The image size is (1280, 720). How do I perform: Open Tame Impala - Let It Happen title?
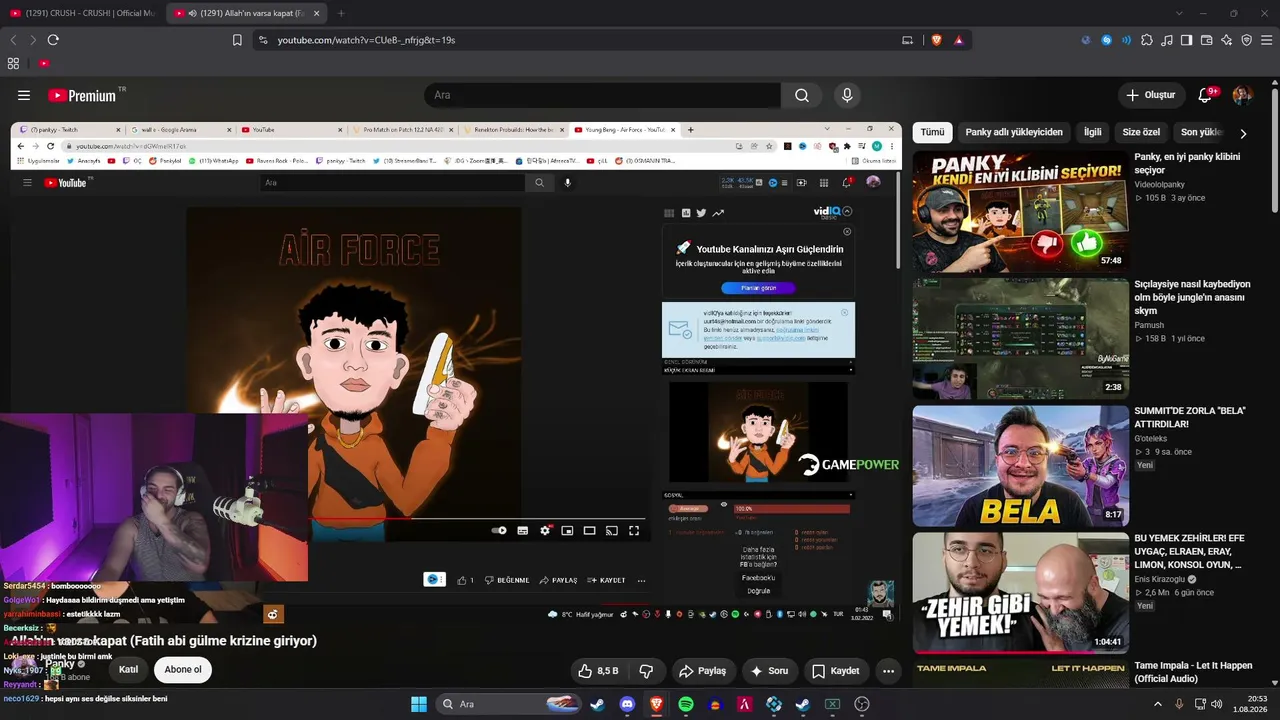tap(1193, 672)
